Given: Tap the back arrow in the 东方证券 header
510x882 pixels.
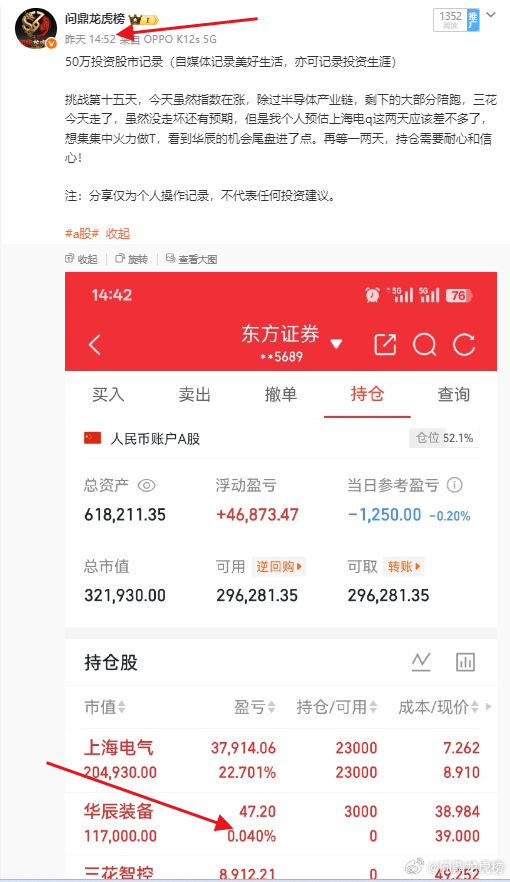Looking at the screenshot, I should [95, 344].
